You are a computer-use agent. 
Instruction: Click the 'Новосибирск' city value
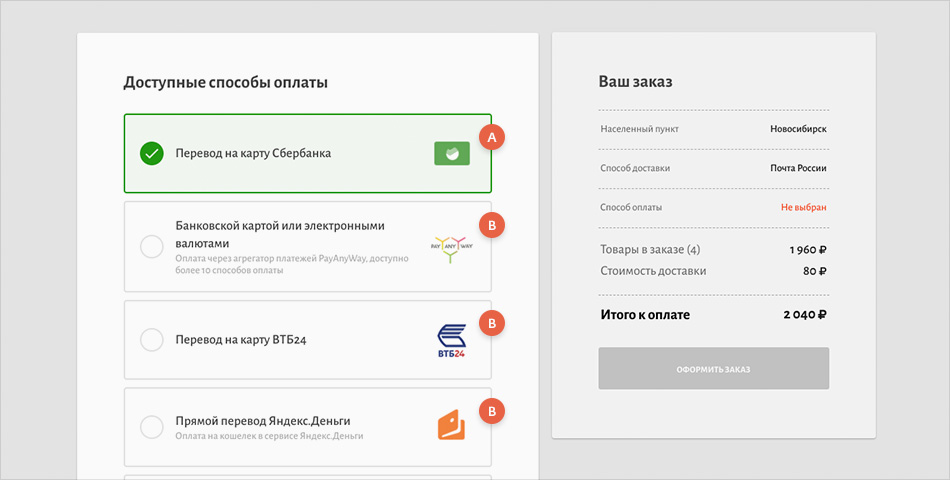point(799,129)
